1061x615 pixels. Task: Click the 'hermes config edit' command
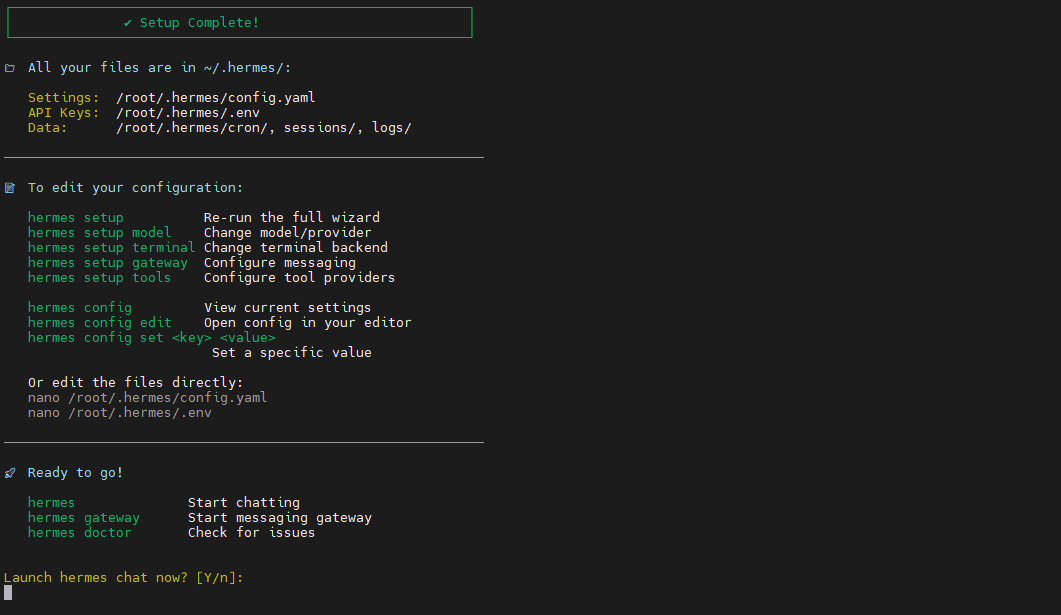click(99, 323)
